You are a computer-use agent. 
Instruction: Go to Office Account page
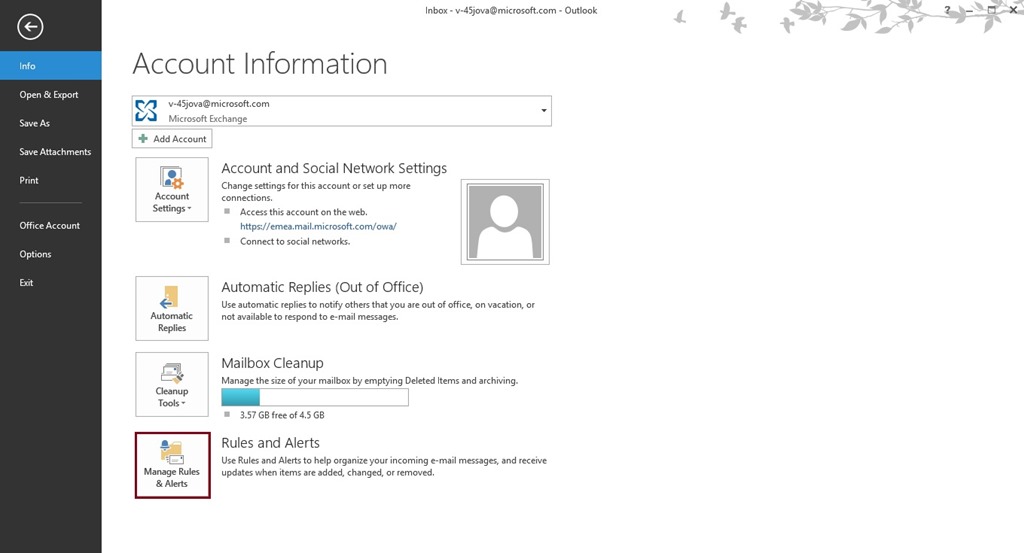click(50, 226)
